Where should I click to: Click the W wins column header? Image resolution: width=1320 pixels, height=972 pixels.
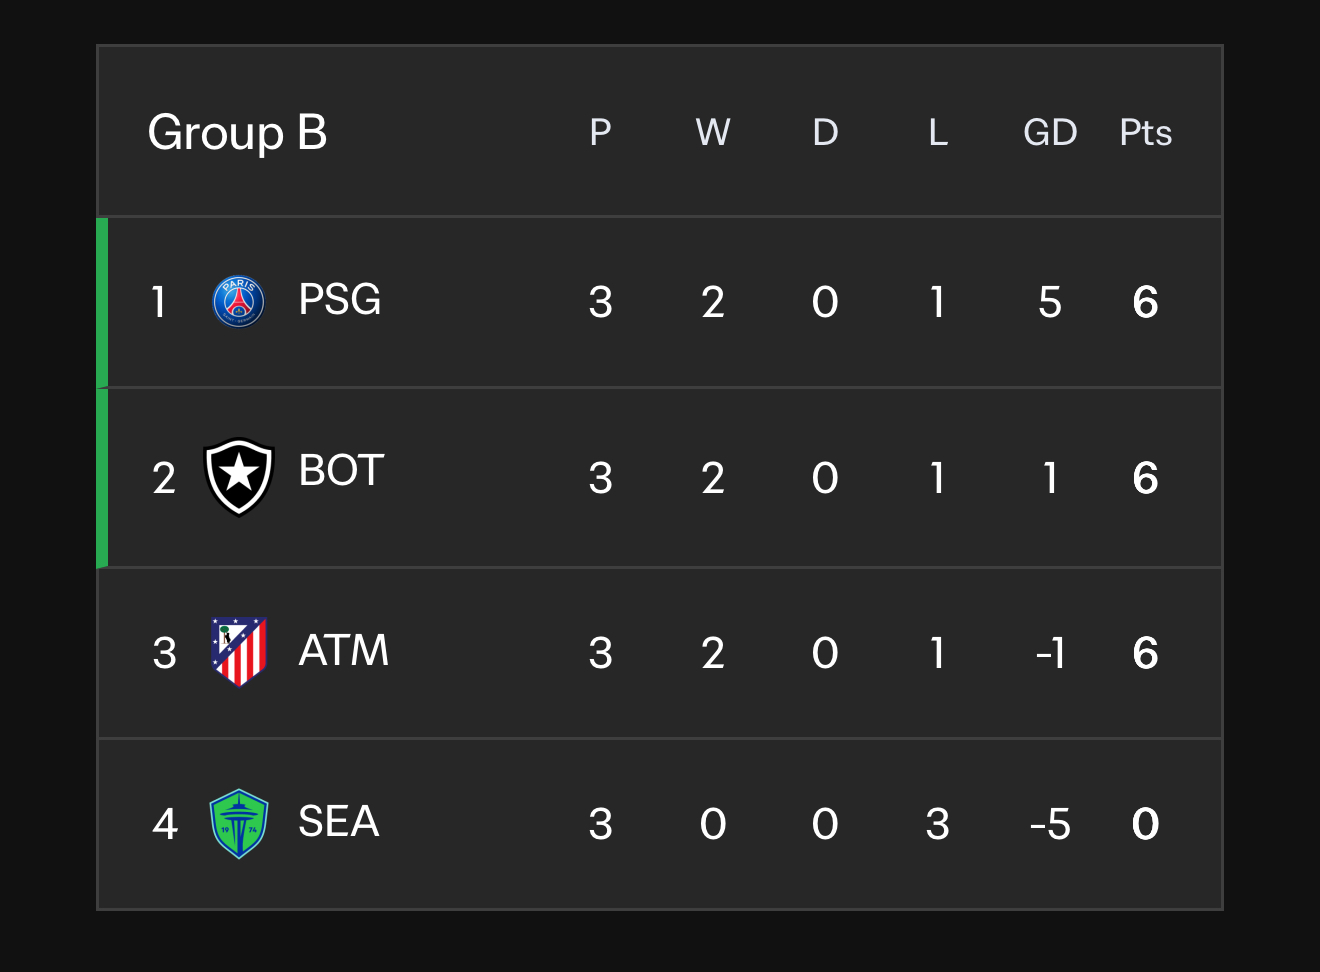tap(713, 132)
